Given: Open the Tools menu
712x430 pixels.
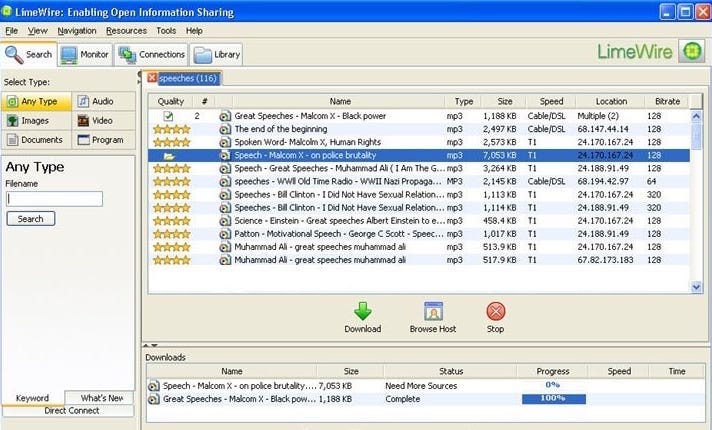Looking at the screenshot, I should point(166,31).
